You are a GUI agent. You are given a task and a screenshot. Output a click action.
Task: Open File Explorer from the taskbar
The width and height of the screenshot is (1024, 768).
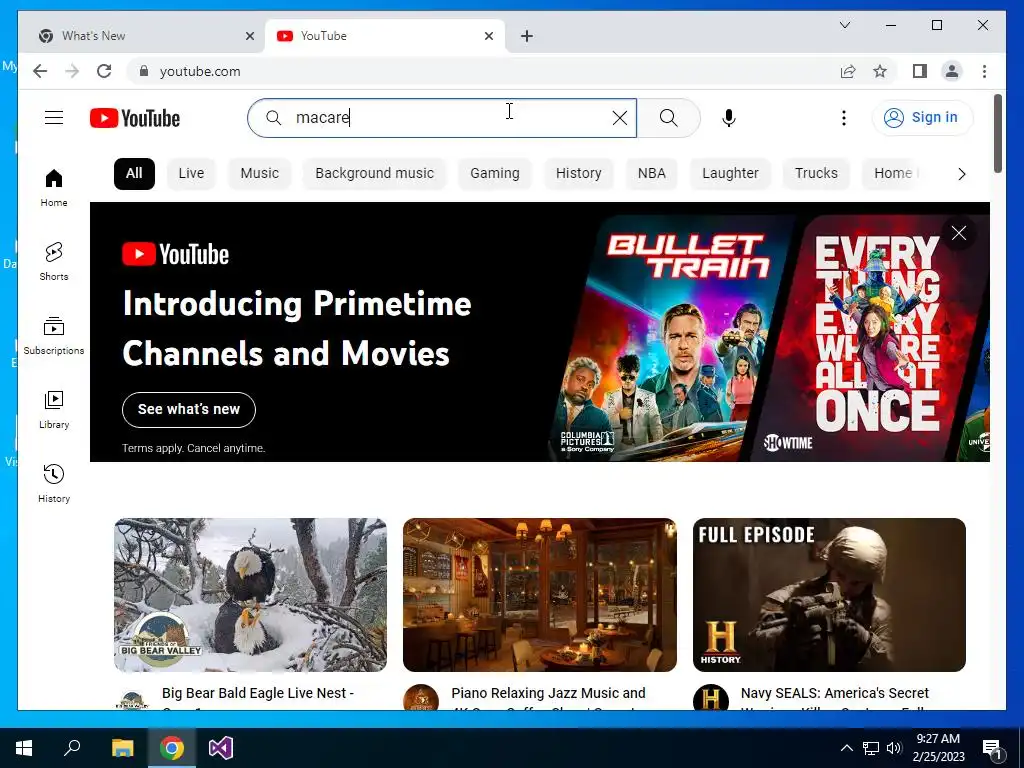[x=122, y=748]
